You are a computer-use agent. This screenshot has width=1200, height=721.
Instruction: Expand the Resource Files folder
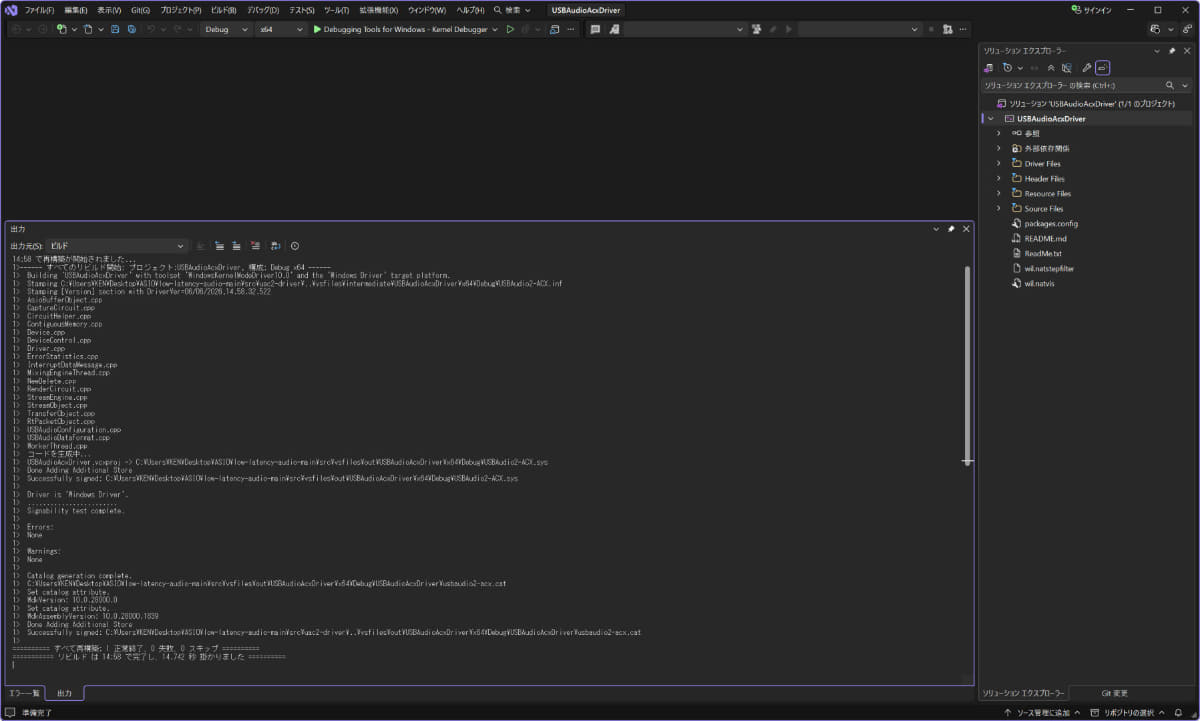(998, 194)
